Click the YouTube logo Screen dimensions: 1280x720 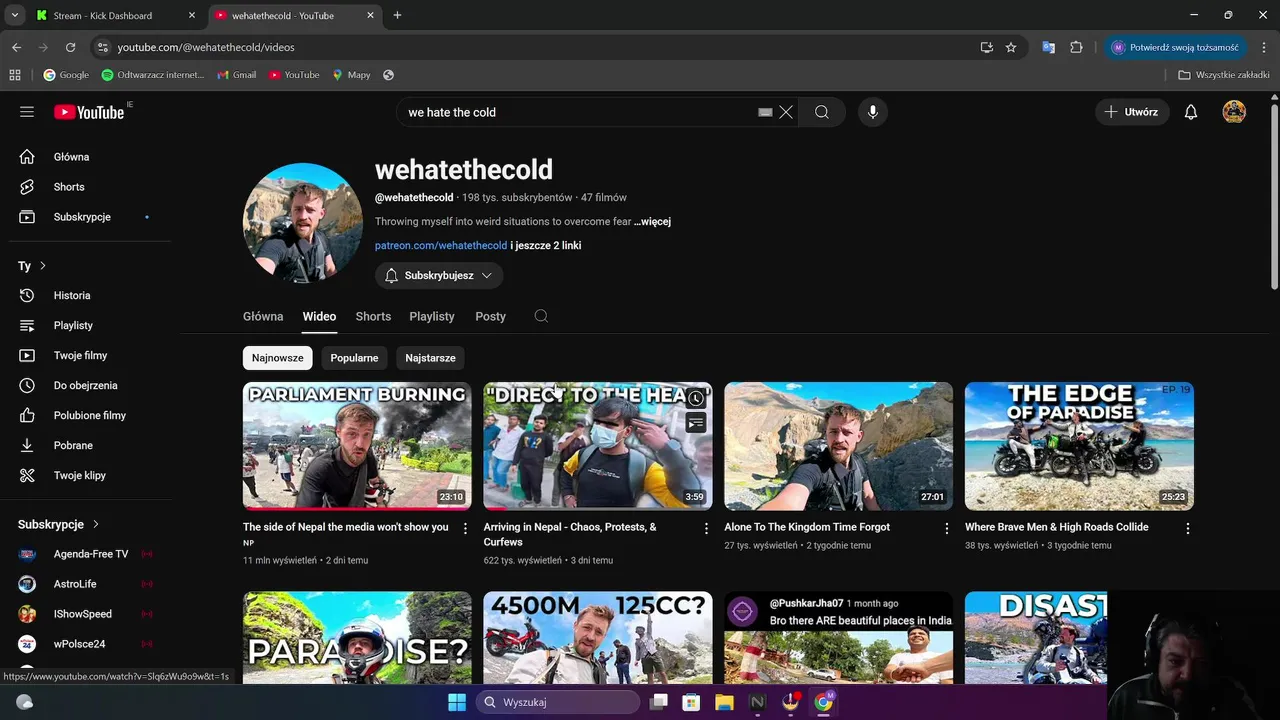[89, 112]
